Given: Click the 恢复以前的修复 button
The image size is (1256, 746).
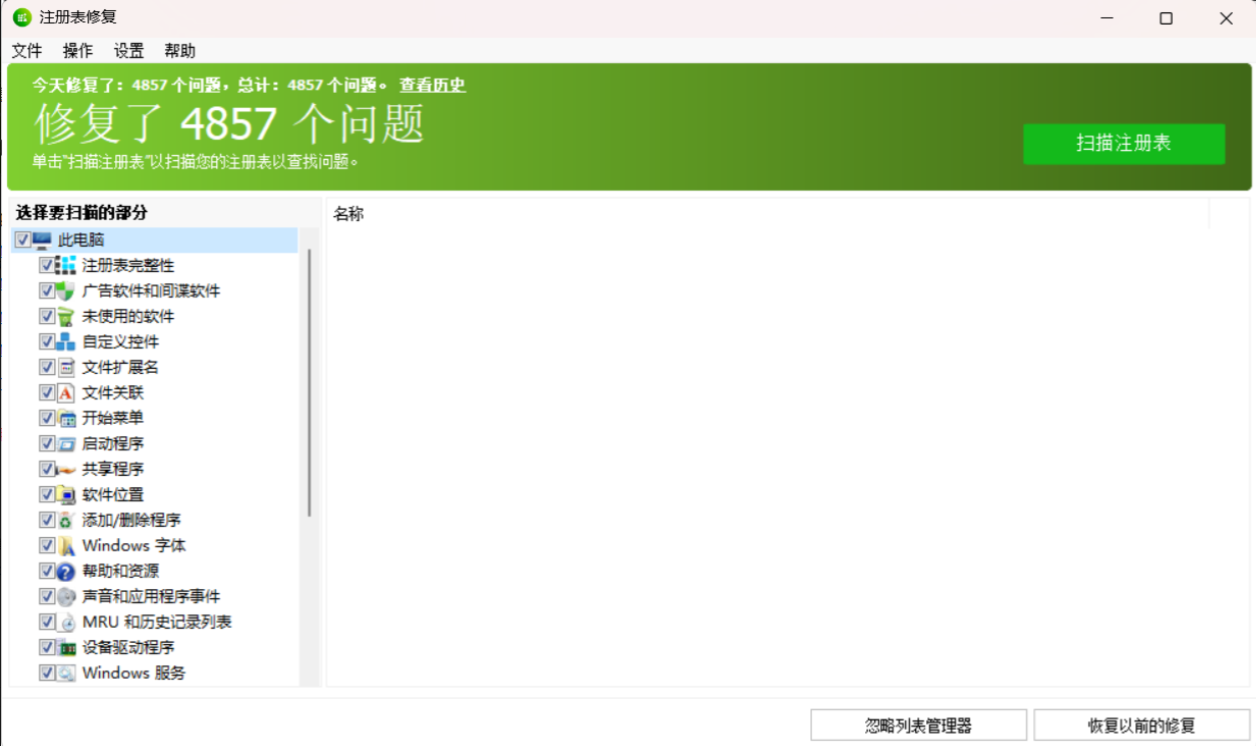Looking at the screenshot, I should click(1141, 726).
